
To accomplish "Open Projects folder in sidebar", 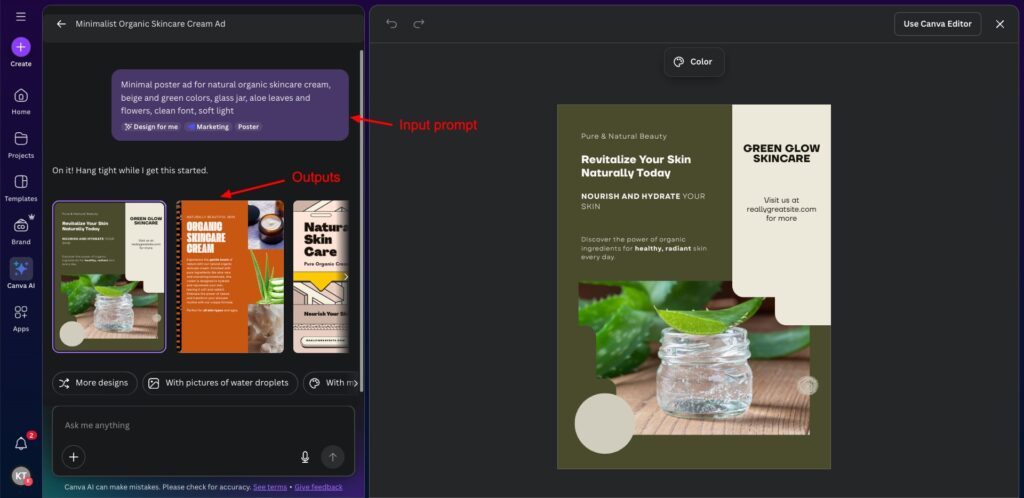I will click(x=21, y=145).
